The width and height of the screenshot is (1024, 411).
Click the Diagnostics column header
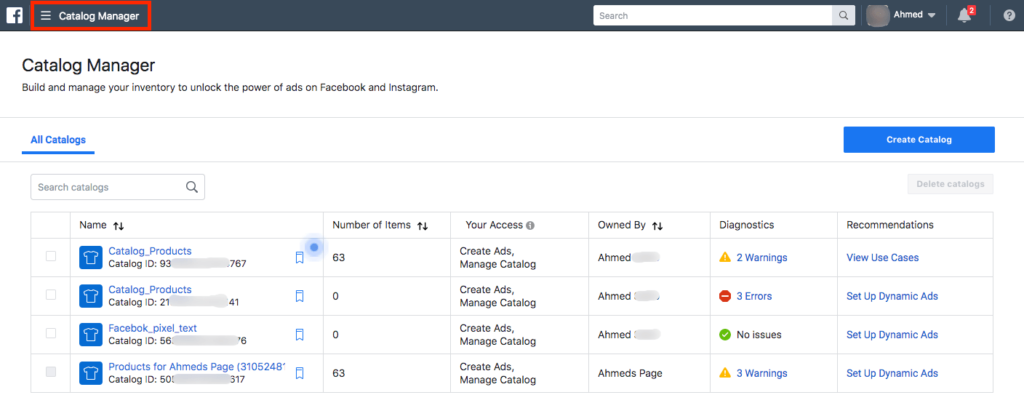pos(746,225)
